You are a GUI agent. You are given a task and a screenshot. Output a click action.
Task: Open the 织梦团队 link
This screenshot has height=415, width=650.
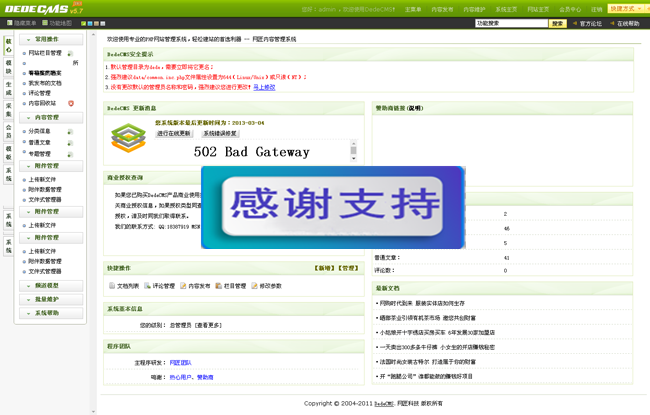tap(180, 362)
